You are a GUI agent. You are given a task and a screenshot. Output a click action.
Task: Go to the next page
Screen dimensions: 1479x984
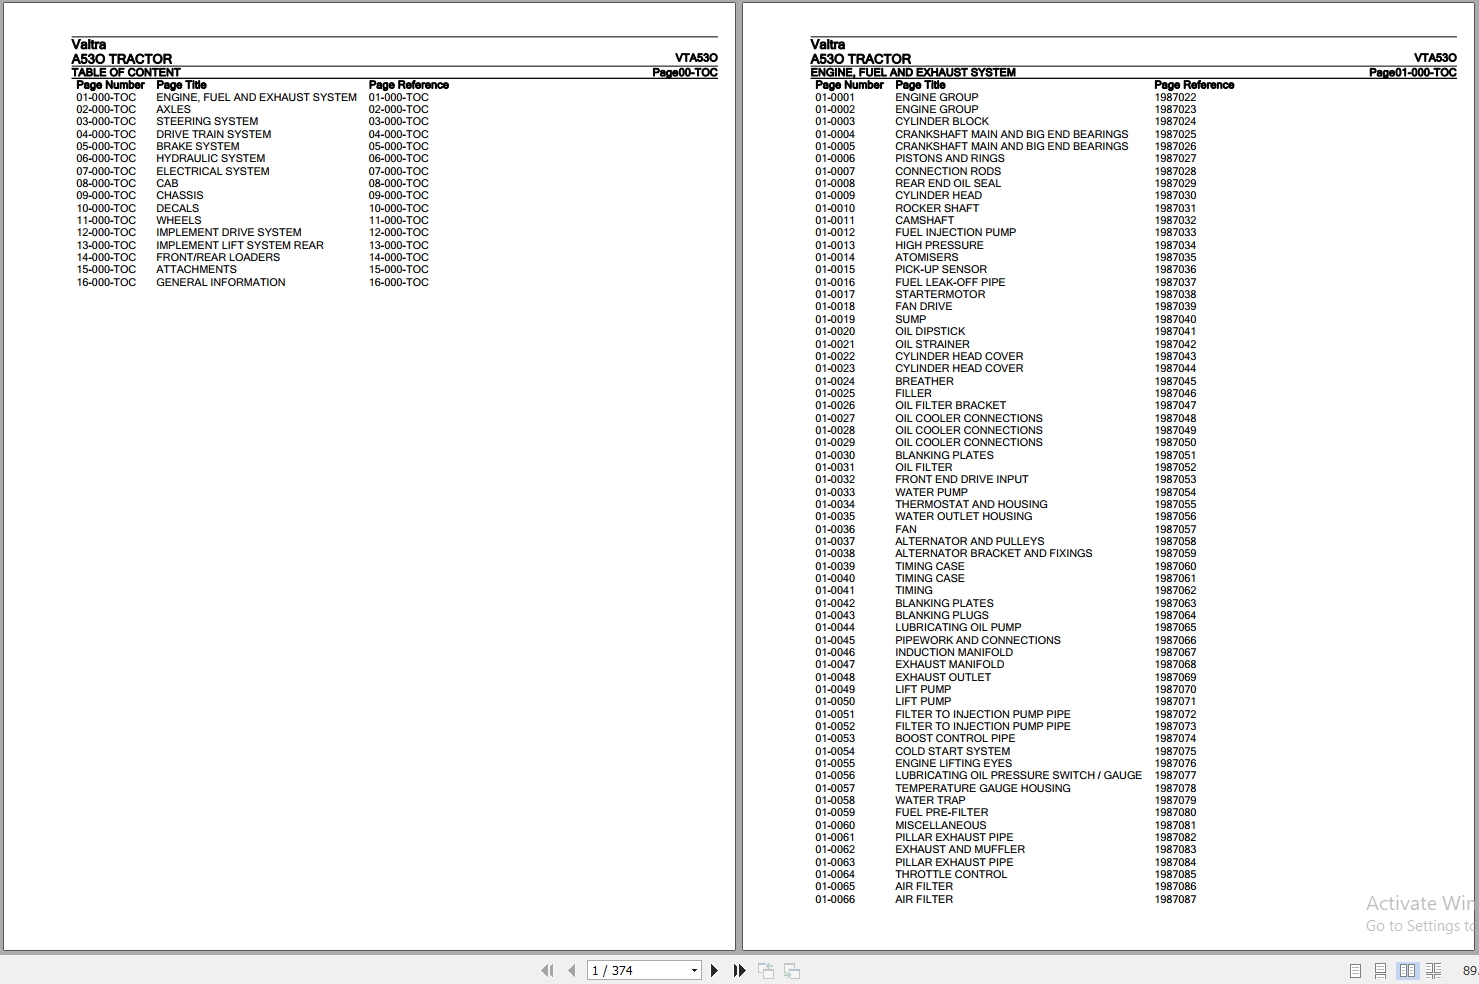[x=714, y=970]
